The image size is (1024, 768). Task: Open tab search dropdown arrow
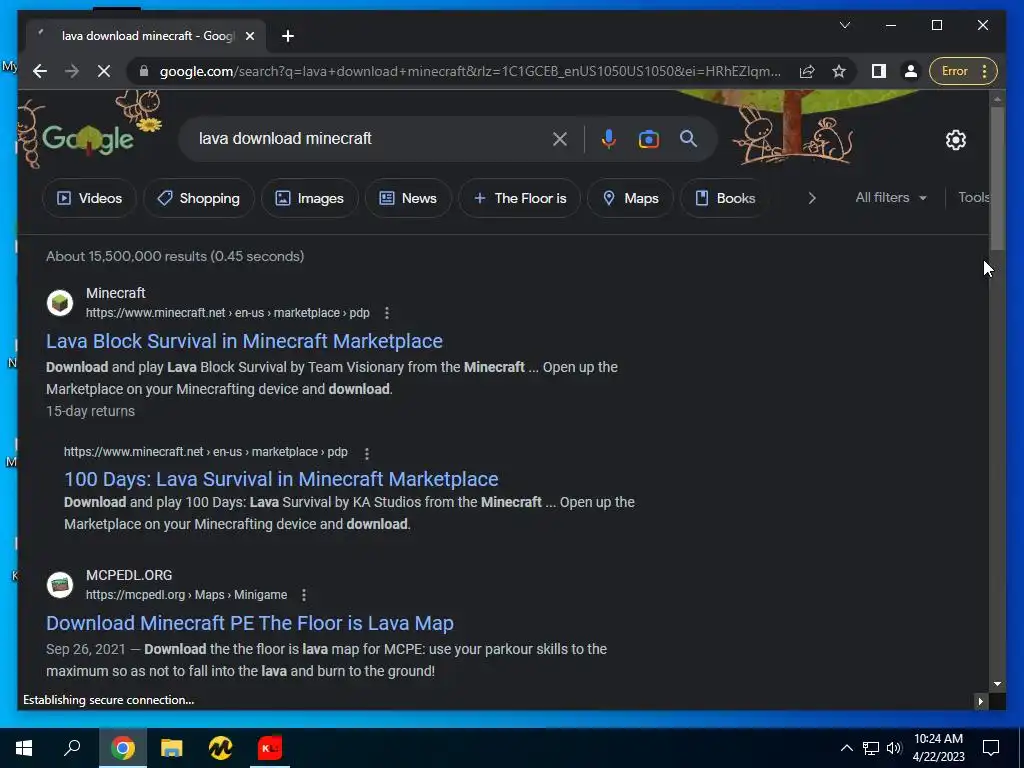[x=845, y=25]
